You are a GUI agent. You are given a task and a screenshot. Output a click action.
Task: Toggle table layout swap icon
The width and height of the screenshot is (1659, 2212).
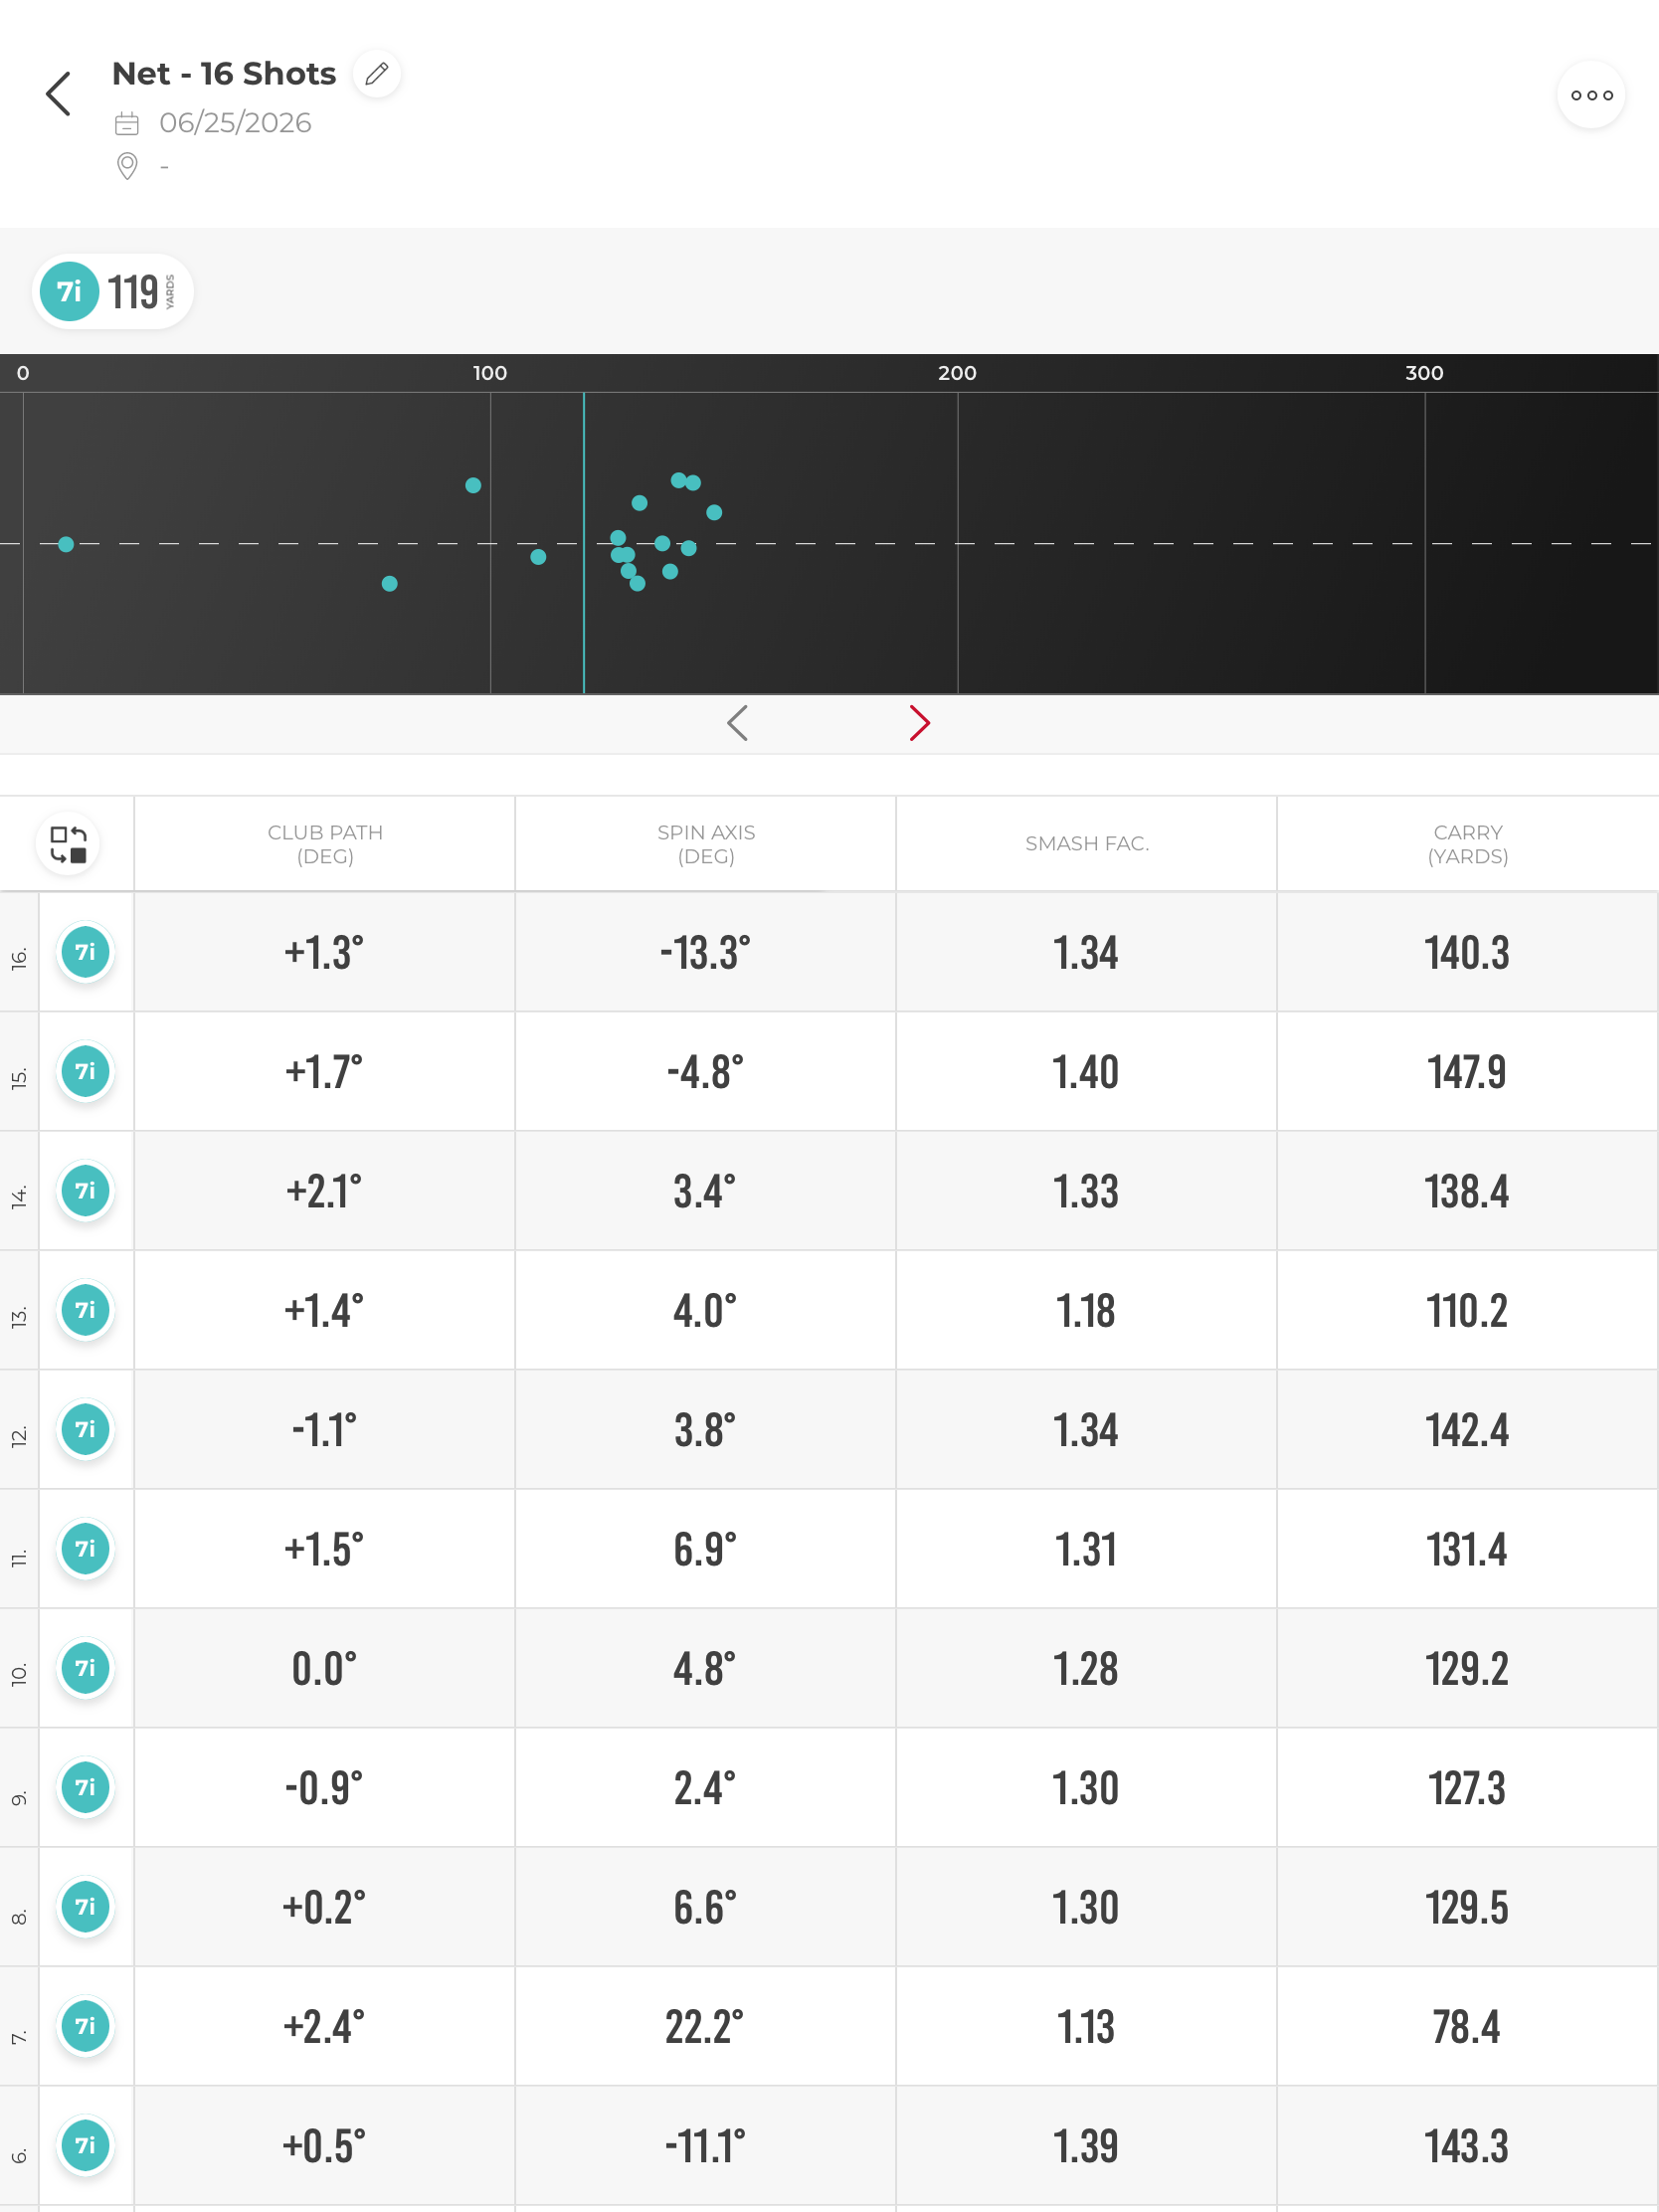click(x=69, y=844)
